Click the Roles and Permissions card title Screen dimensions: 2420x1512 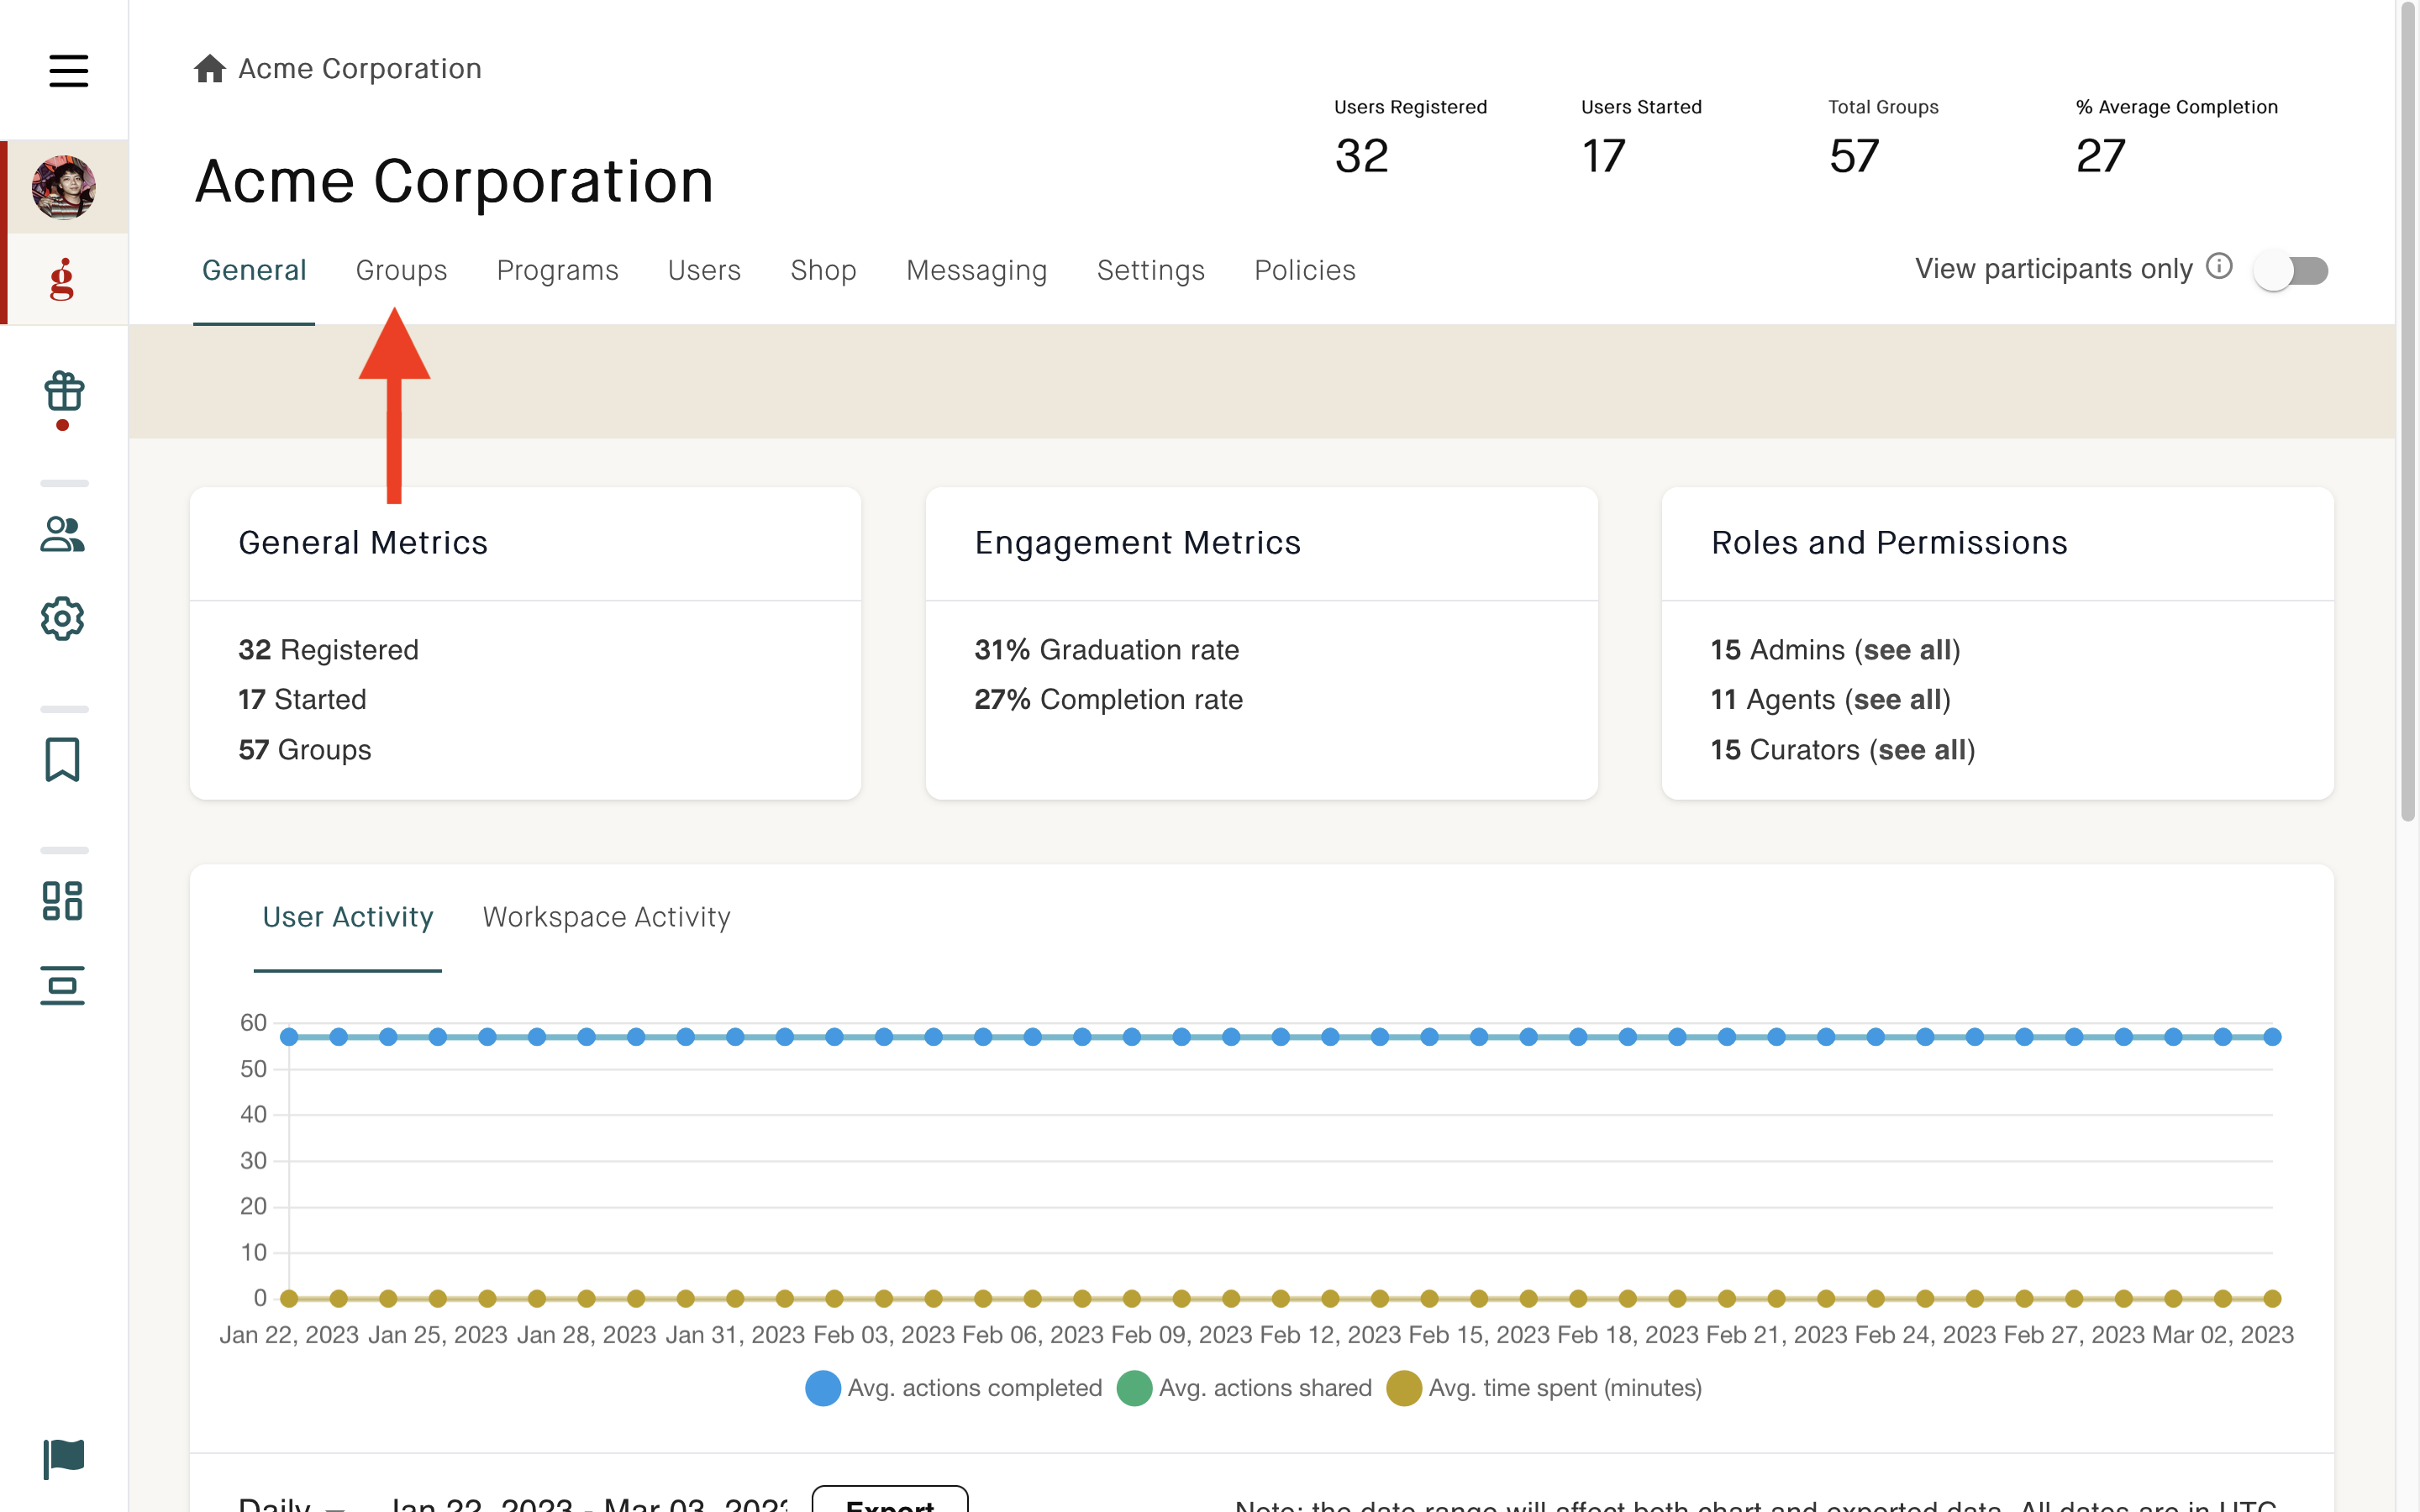(x=1889, y=543)
